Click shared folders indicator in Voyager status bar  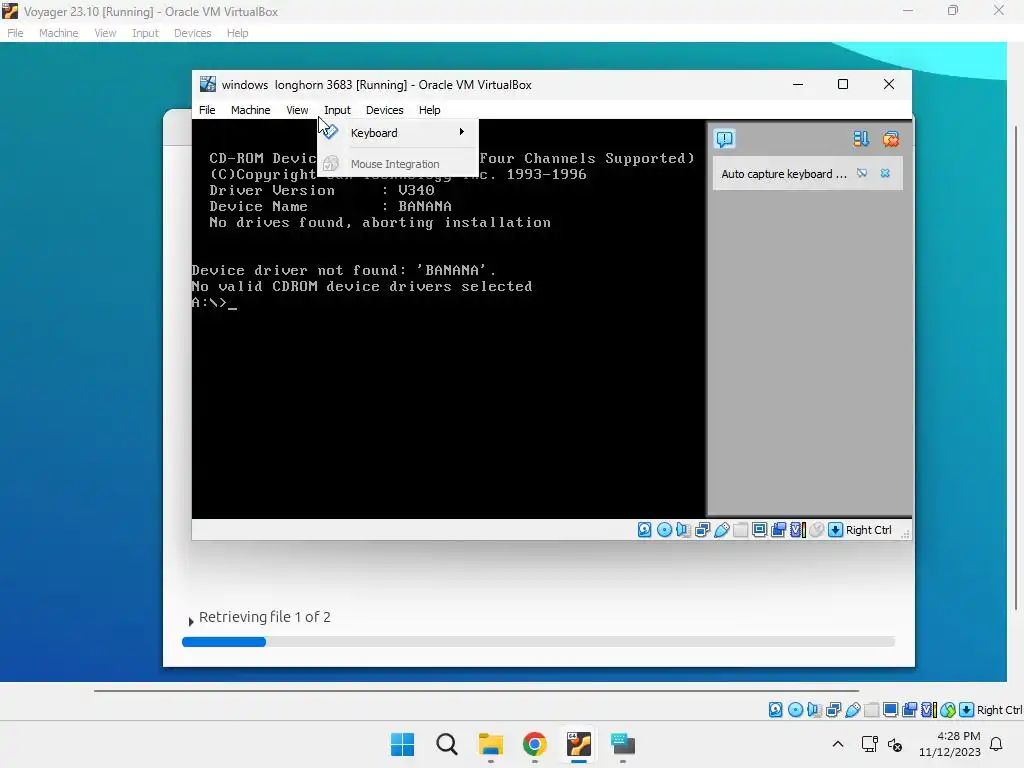coord(872,709)
